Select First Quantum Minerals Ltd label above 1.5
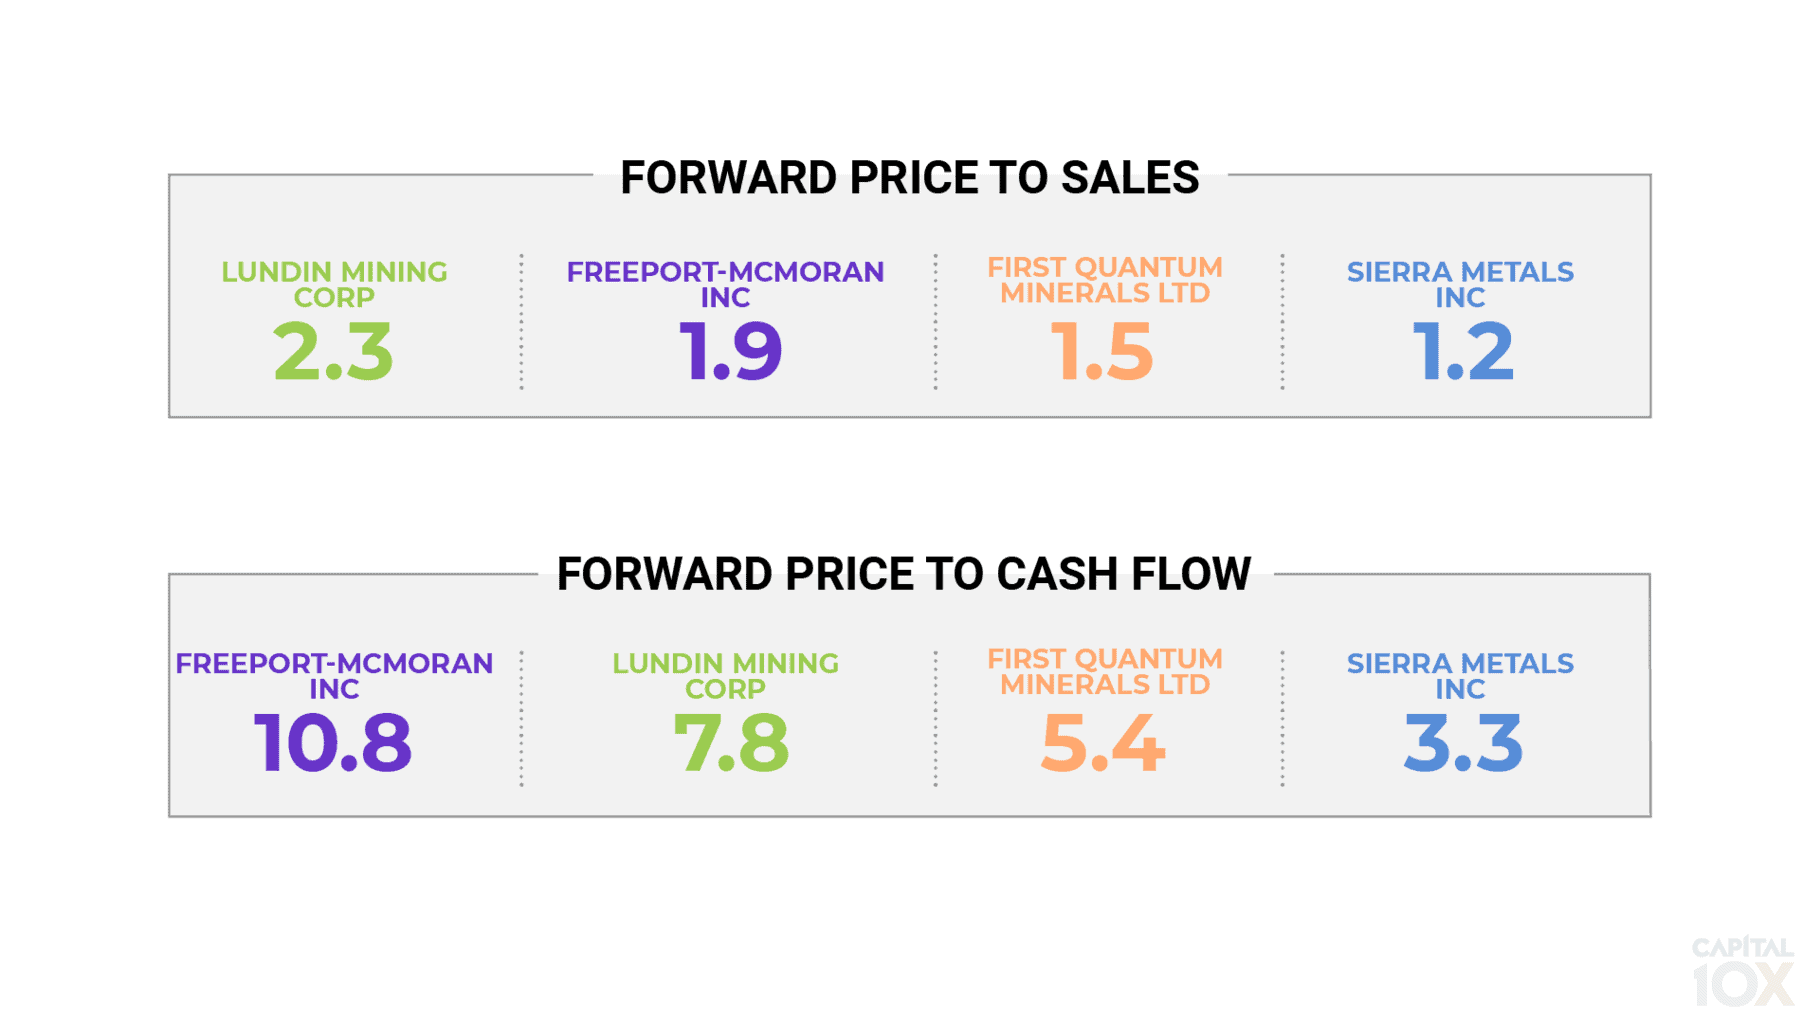The image size is (1820, 1024). [x=1104, y=280]
